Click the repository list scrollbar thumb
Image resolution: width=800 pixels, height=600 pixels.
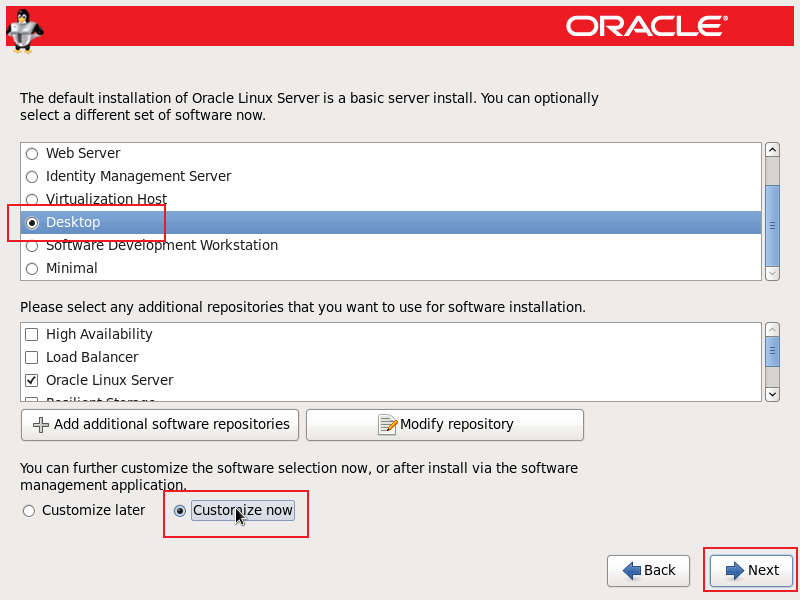click(772, 351)
